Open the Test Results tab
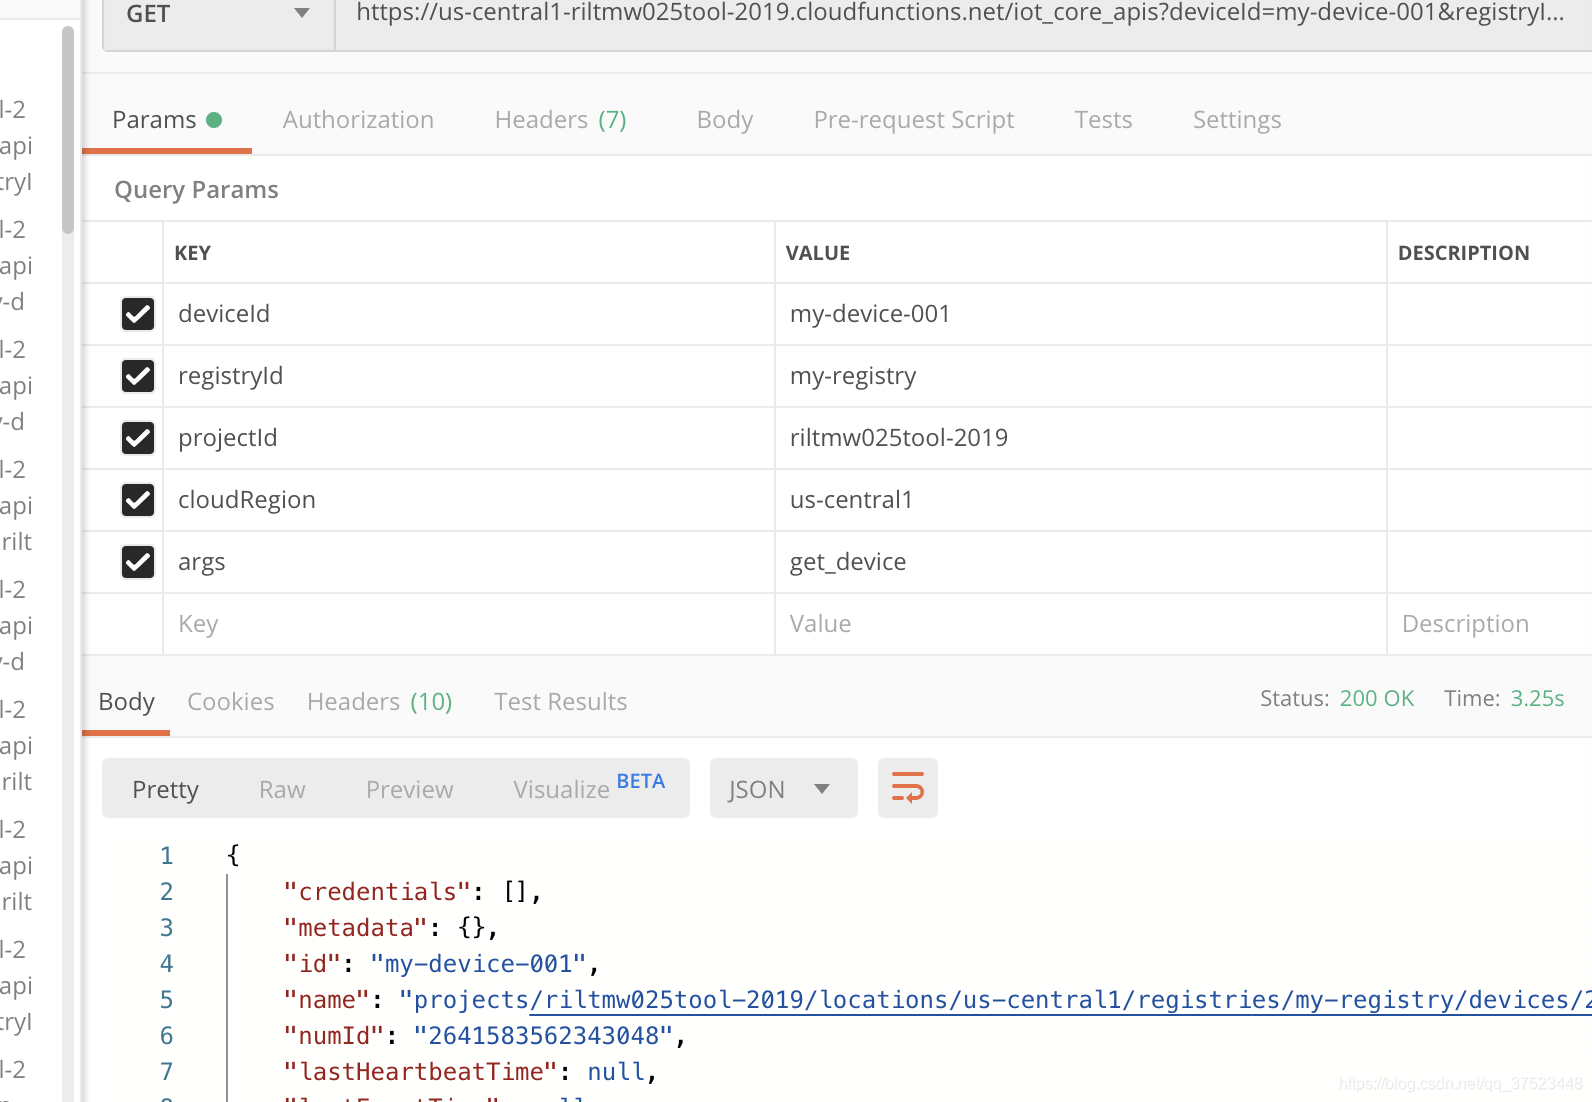The height and width of the screenshot is (1102, 1592). click(560, 702)
